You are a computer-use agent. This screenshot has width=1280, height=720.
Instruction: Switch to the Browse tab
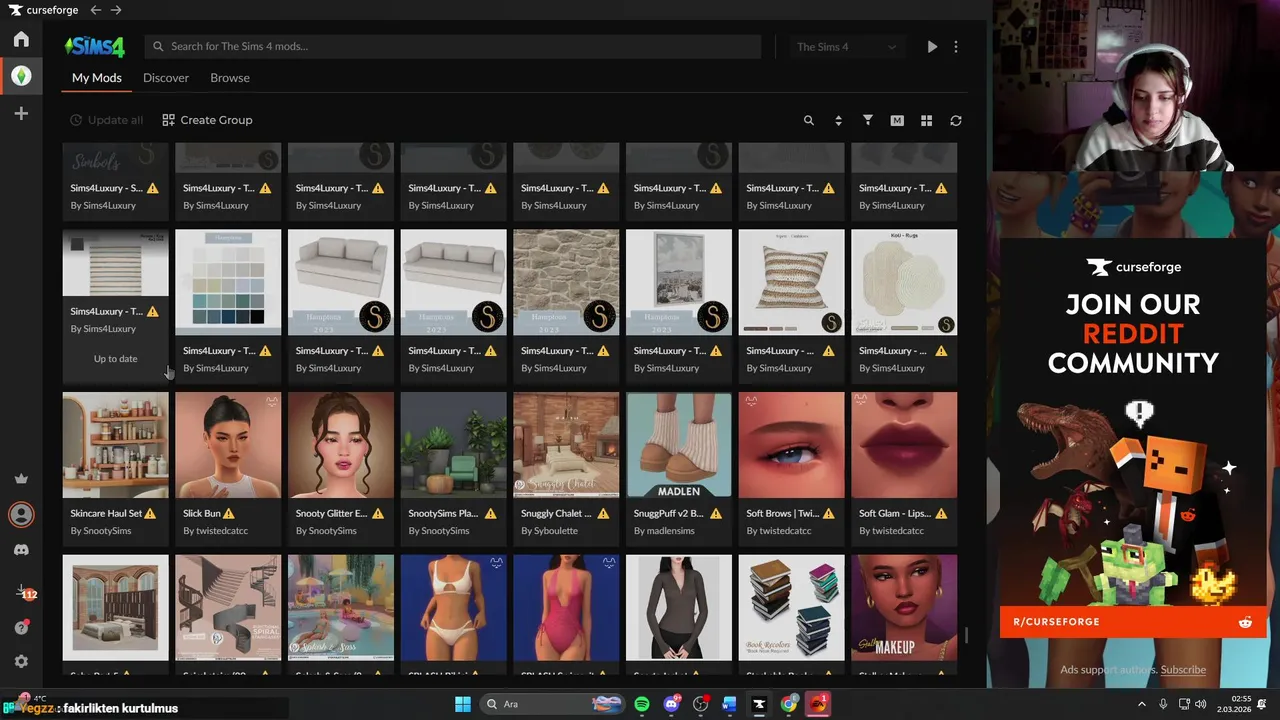coord(230,78)
